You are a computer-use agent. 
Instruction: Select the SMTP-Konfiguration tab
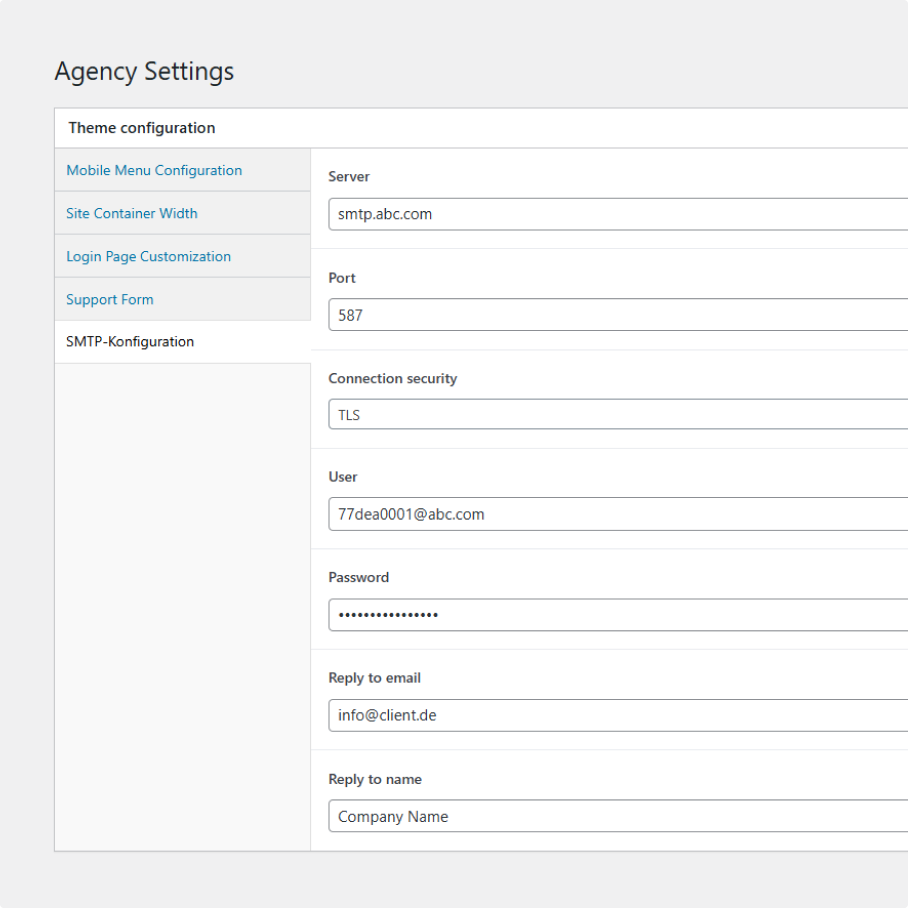tap(130, 342)
